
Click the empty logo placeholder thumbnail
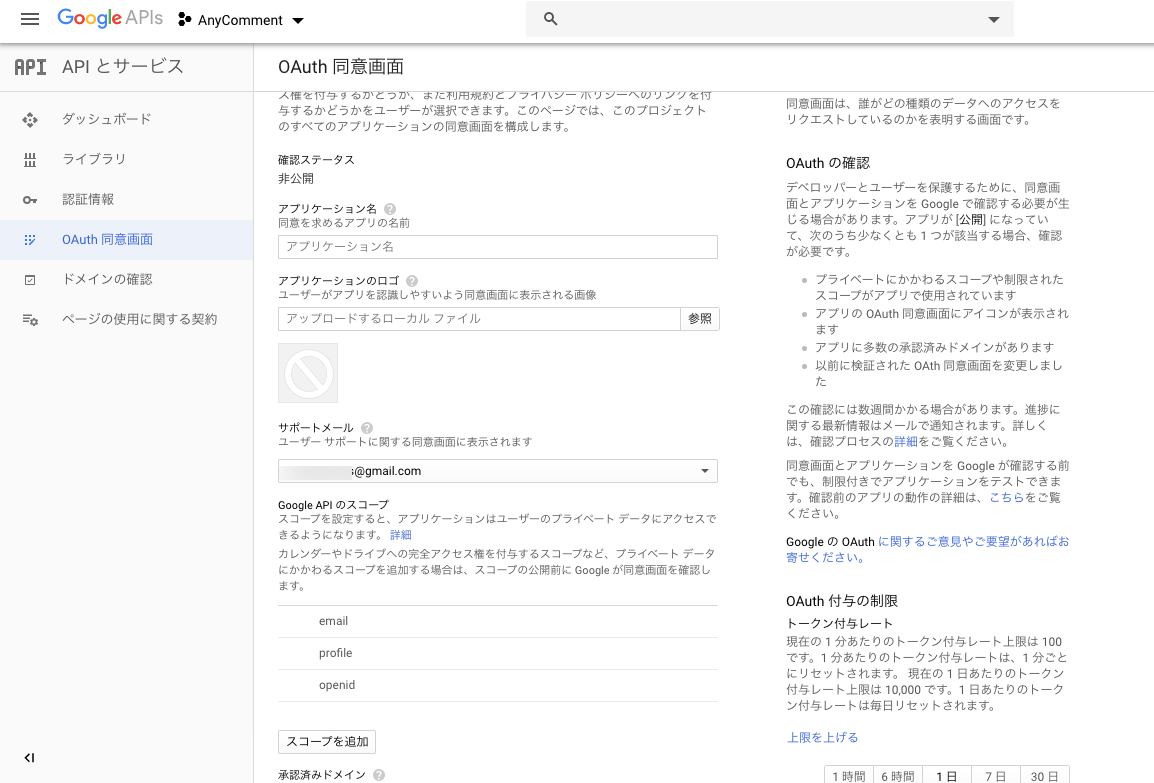308,373
